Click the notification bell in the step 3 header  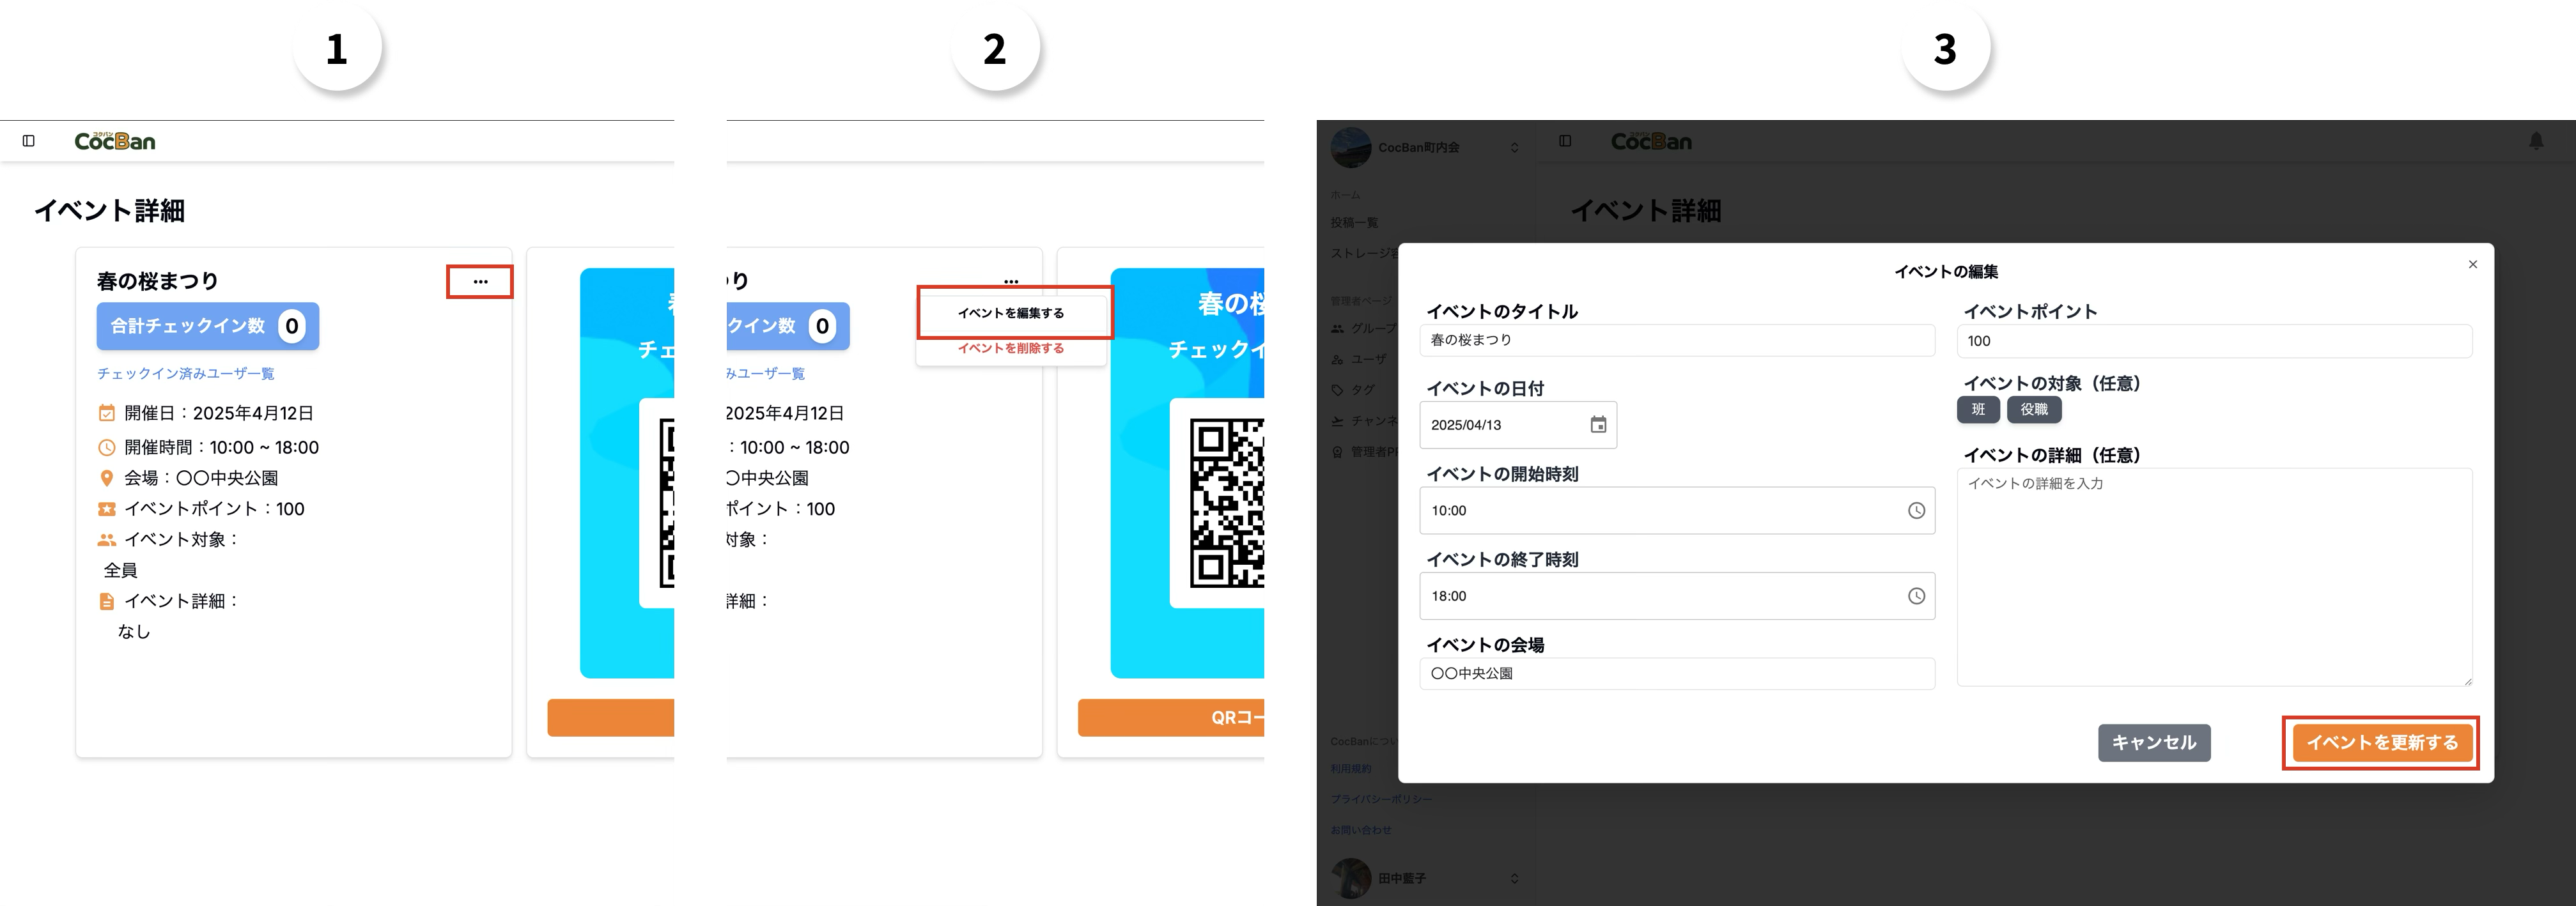point(2536,141)
